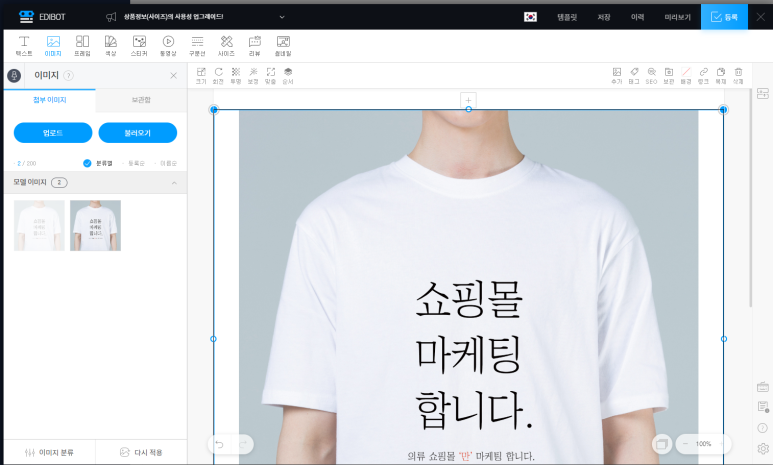This screenshot has width=773, height=465.
Task: Click the 100% zoom level indicator
Action: click(x=703, y=444)
